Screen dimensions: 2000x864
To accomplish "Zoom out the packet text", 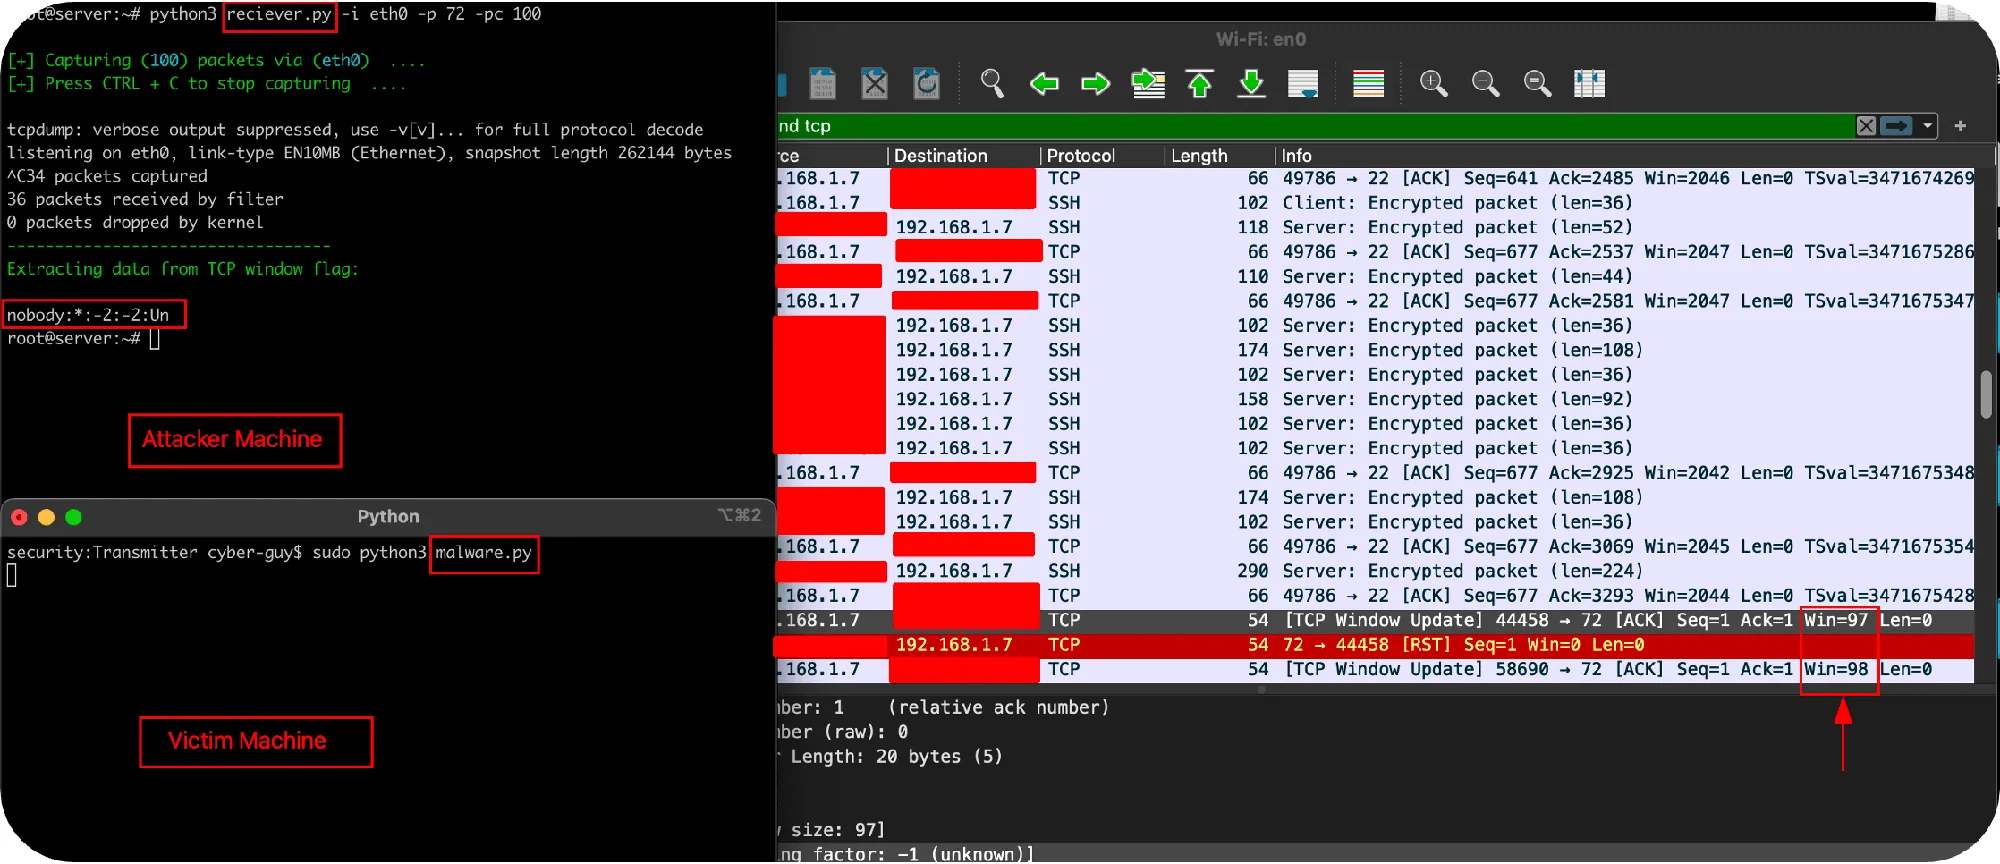I will click(x=1485, y=84).
